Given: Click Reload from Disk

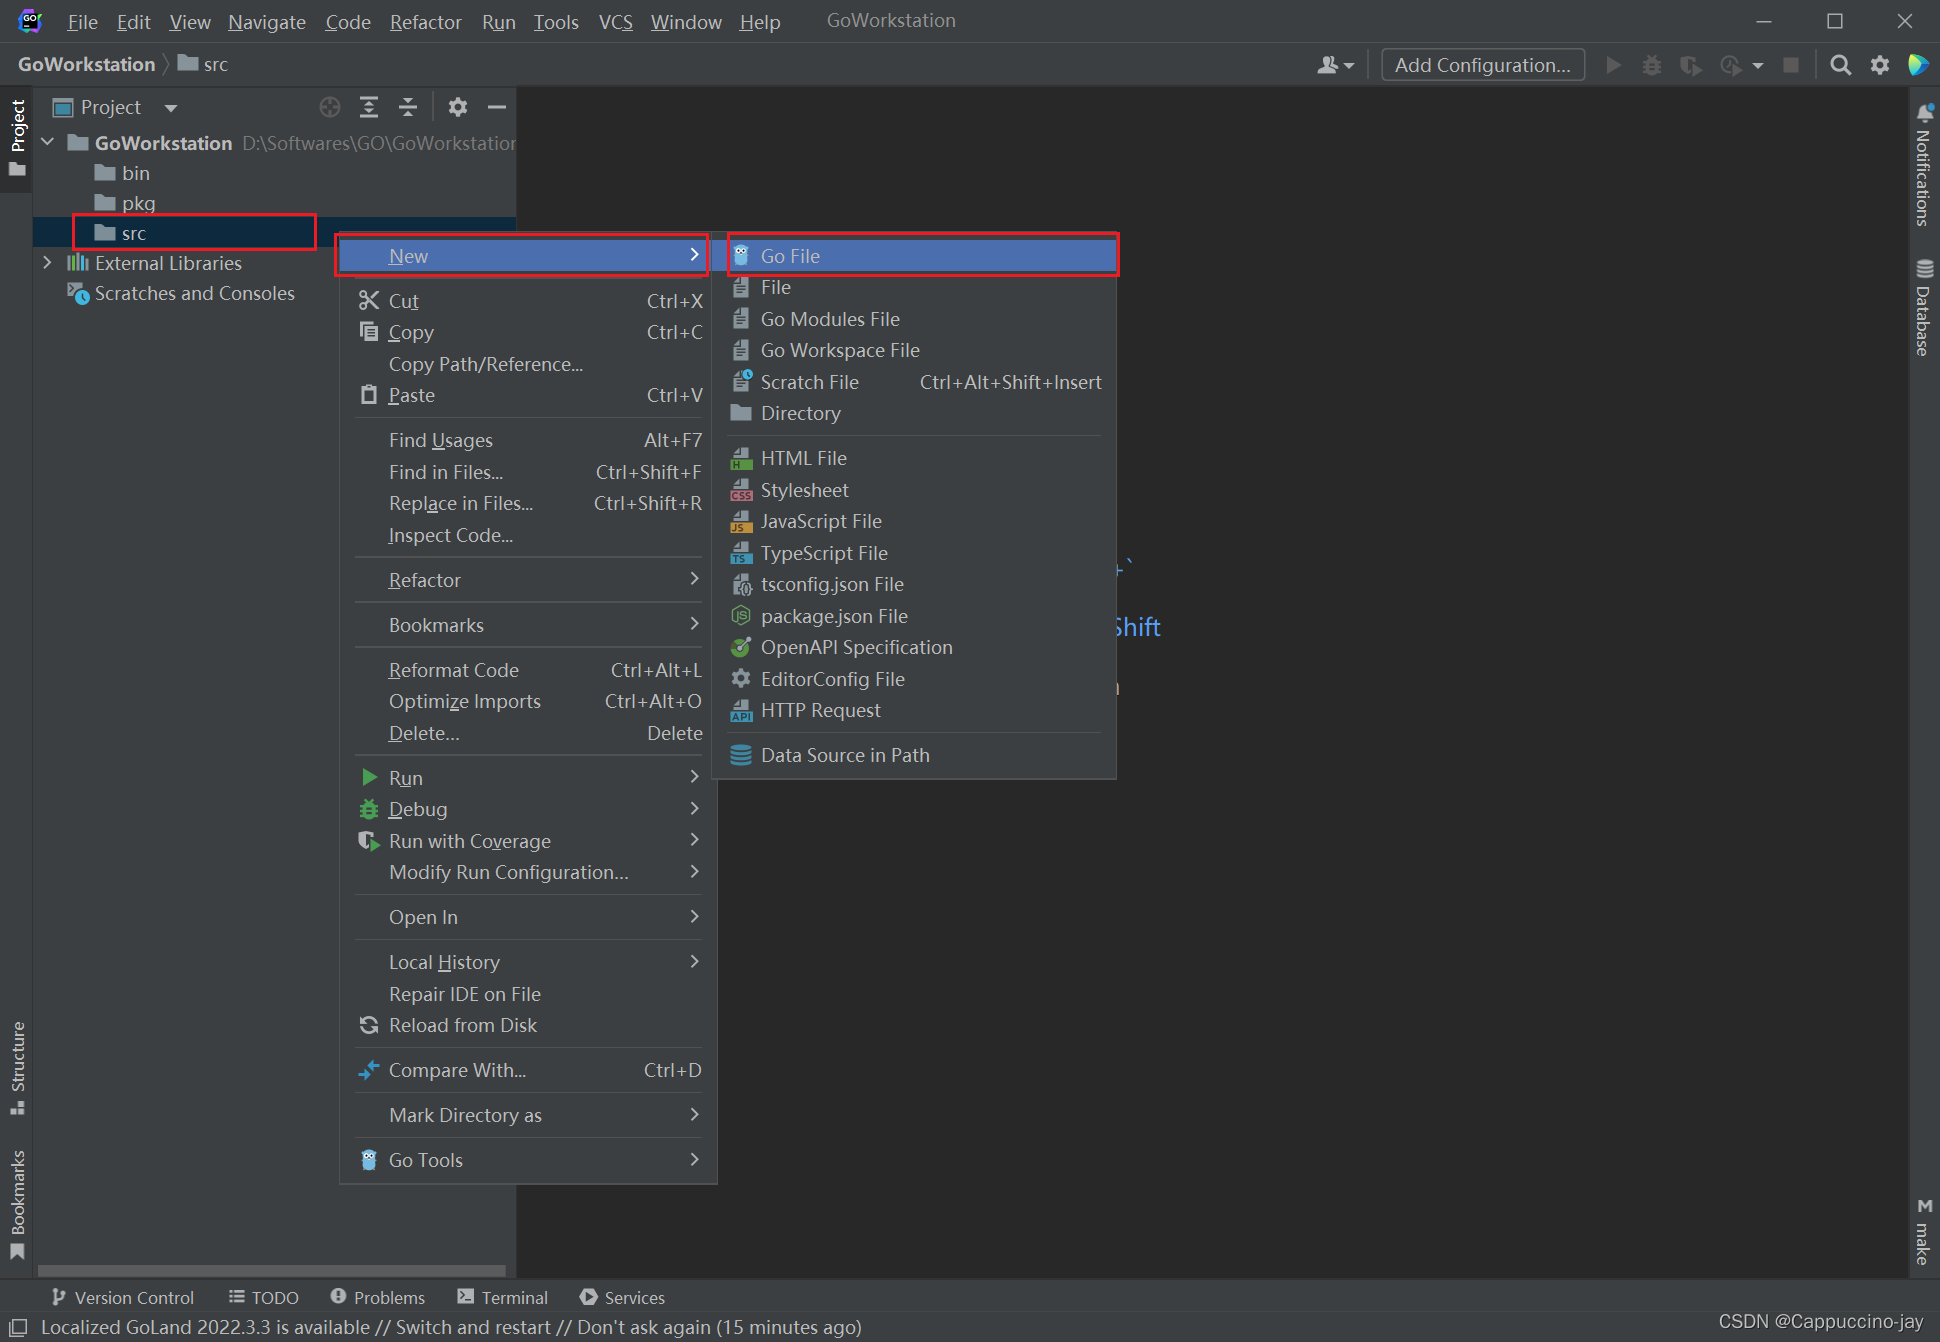Looking at the screenshot, I should pos(529,1025).
